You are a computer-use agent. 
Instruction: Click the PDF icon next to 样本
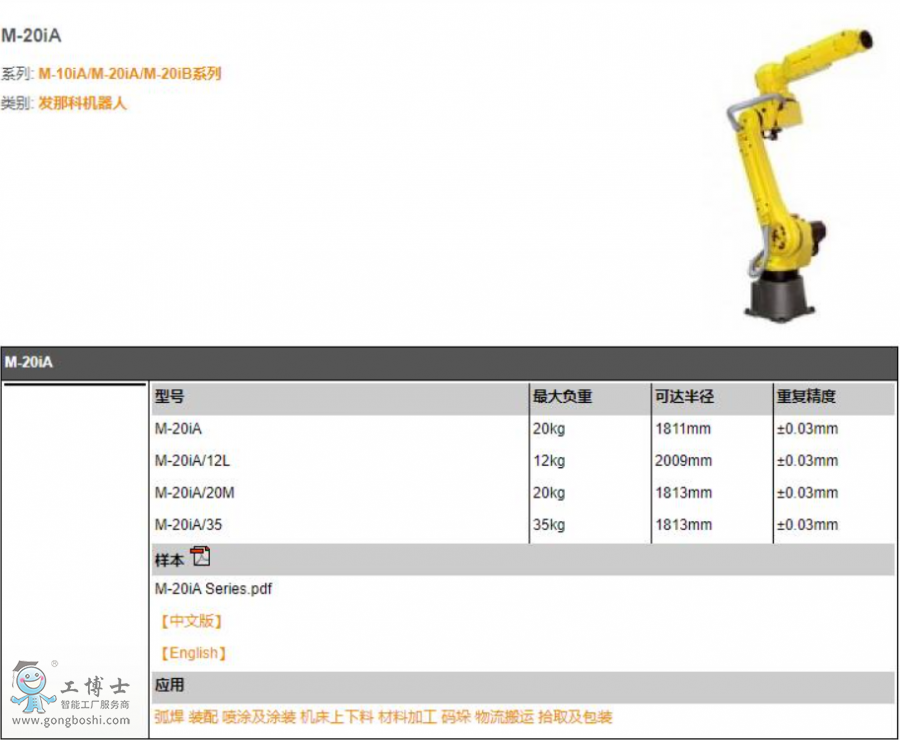click(201, 557)
